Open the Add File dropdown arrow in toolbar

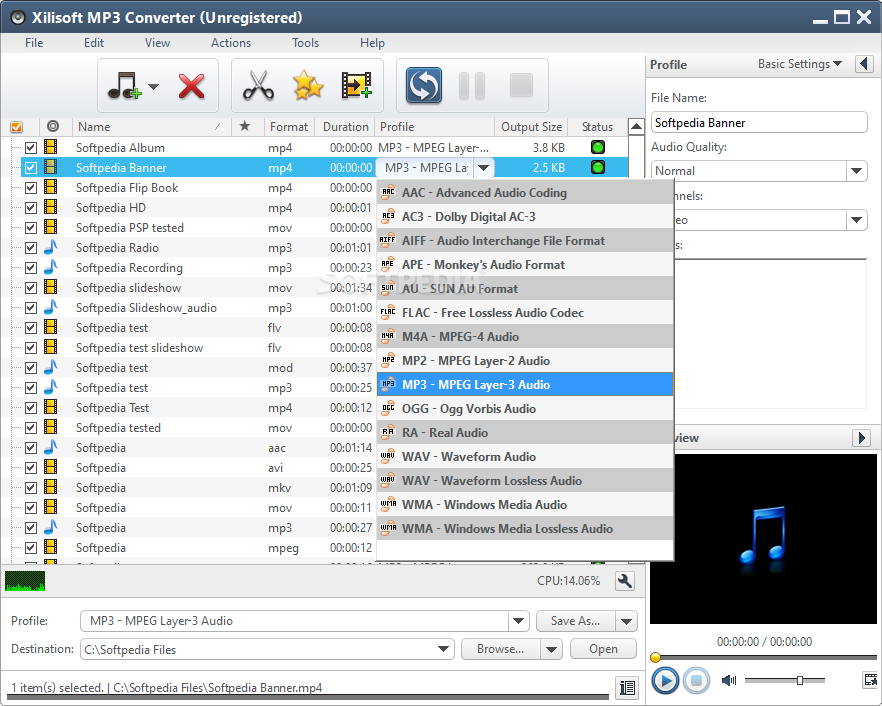point(153,87)
